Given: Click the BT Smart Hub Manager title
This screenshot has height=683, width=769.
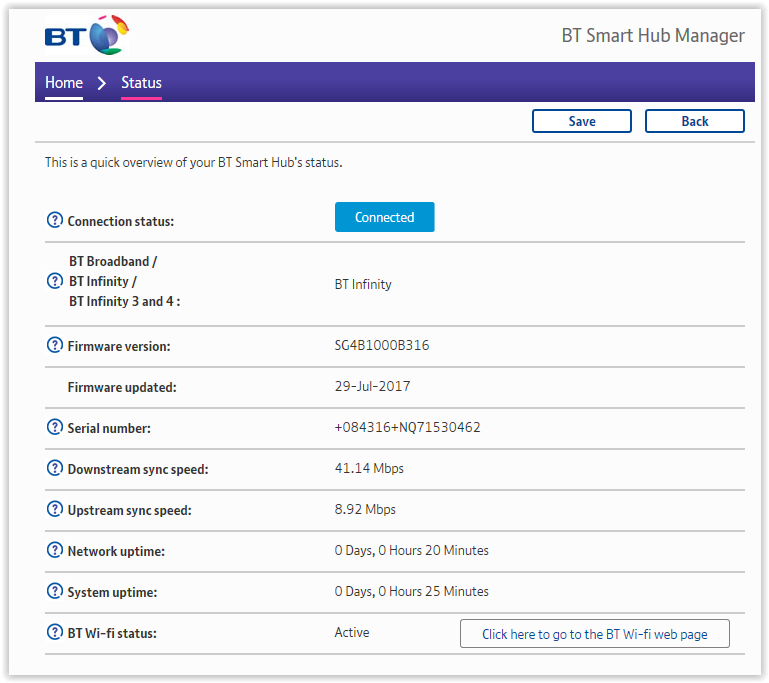Looking at the screenshot, I should click(653, 36).
